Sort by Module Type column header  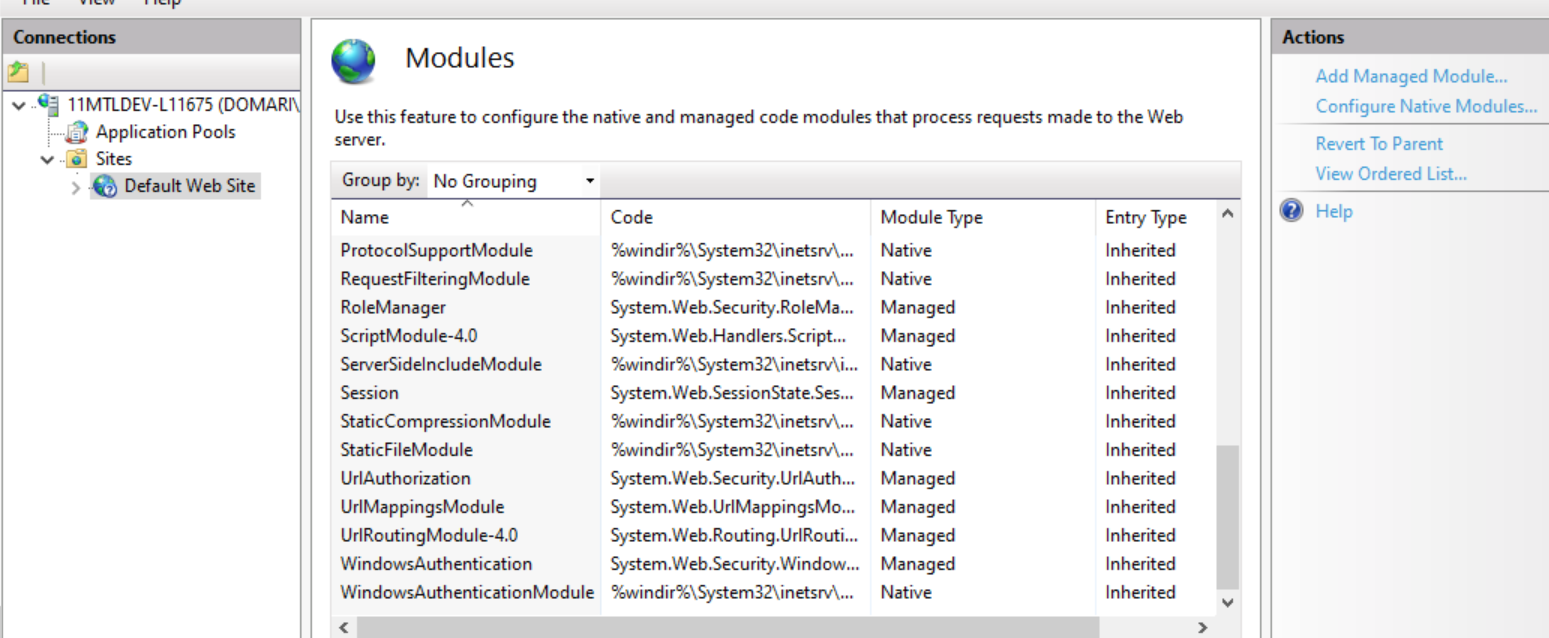click(x=931, y=217)
